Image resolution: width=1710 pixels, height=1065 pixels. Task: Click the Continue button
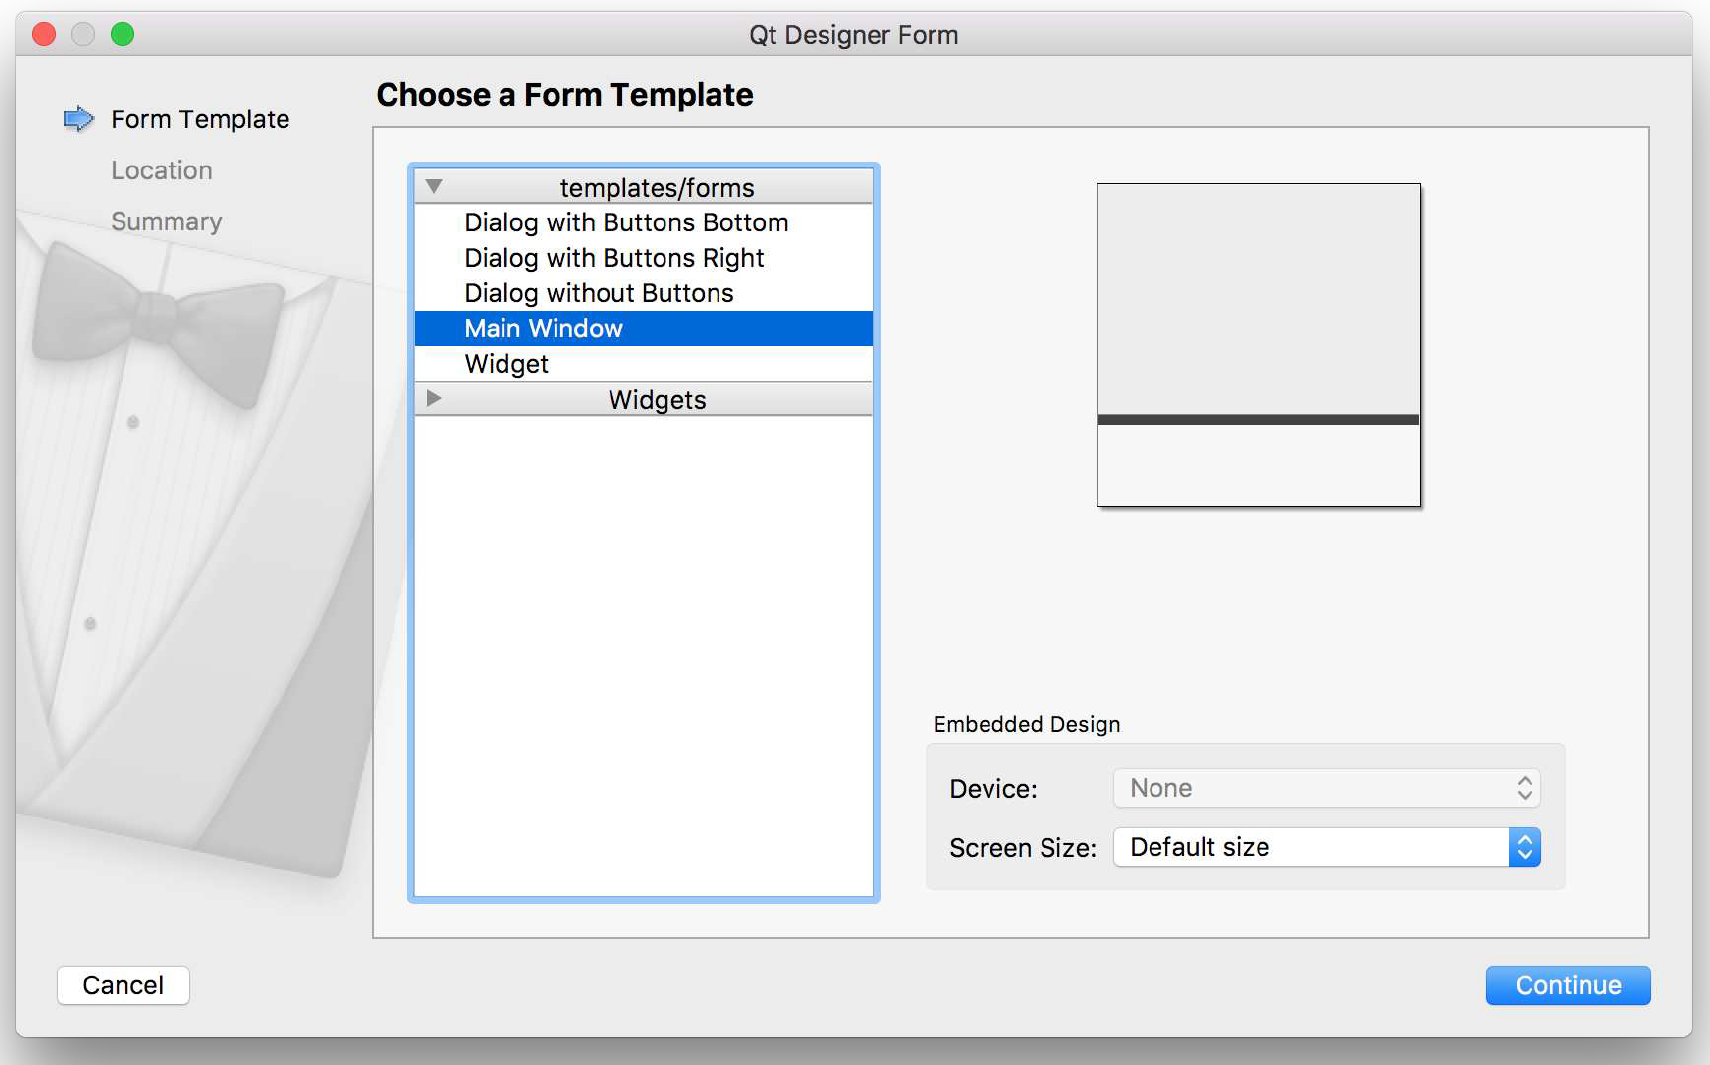(x=1568, y=985)
